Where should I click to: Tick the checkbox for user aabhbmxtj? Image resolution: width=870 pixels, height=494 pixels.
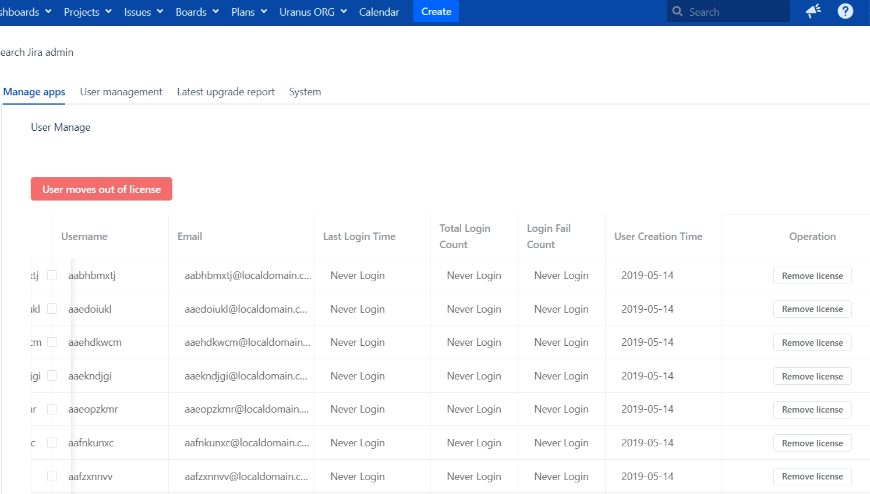(x=52, y=275)
